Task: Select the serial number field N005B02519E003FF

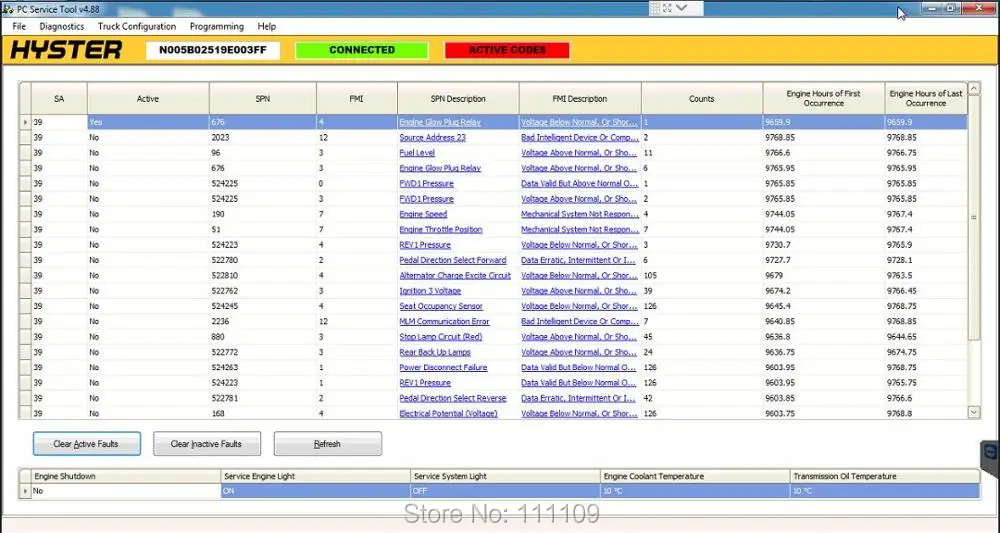Action: (213, 50)
